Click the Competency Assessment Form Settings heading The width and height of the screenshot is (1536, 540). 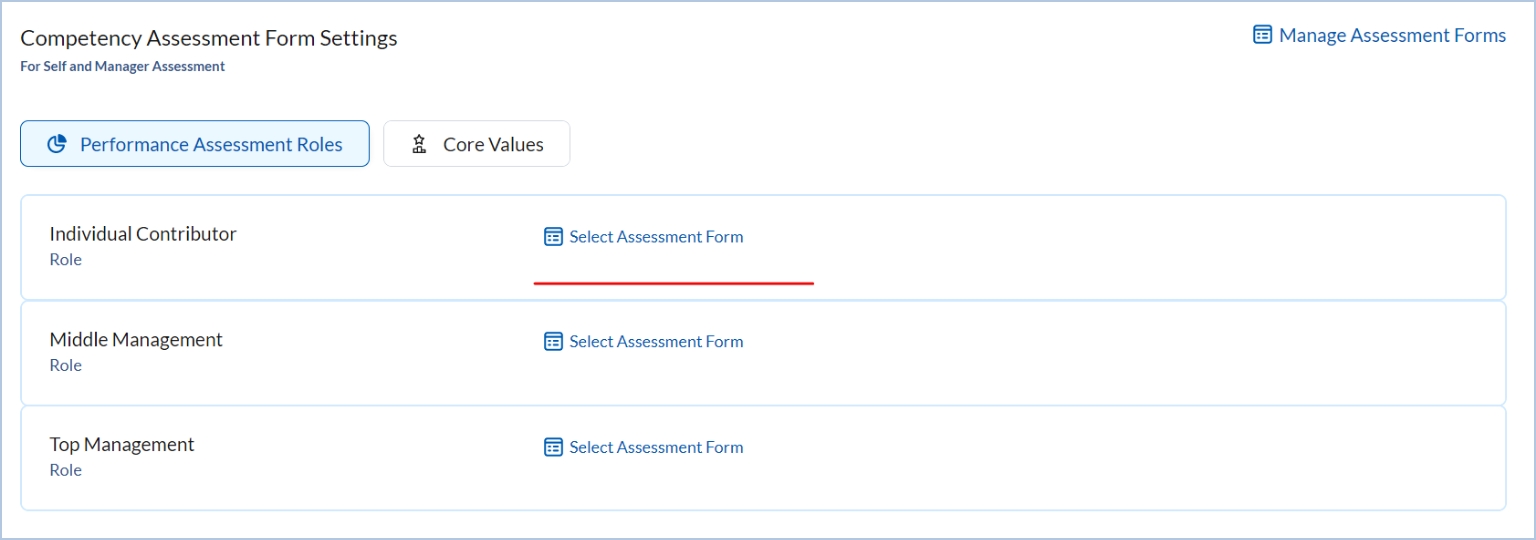209,38
